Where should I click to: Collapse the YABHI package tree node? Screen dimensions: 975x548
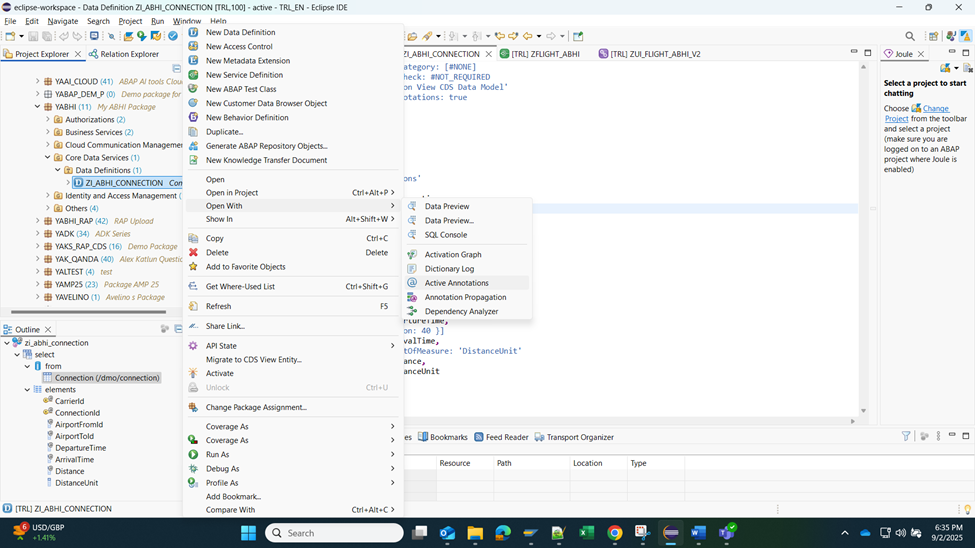(x=38, y=107)
